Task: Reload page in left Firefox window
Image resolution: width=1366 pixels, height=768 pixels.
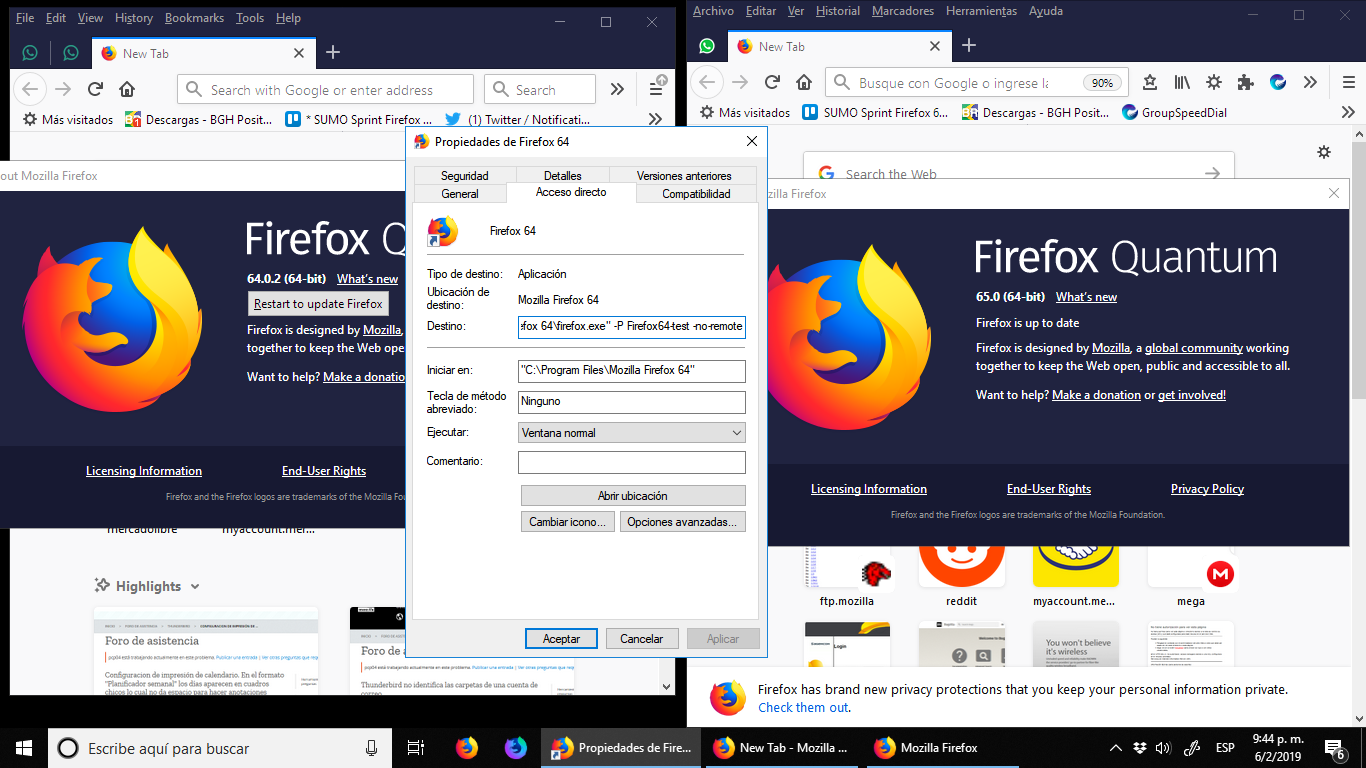Action: [x=96, y=89]
